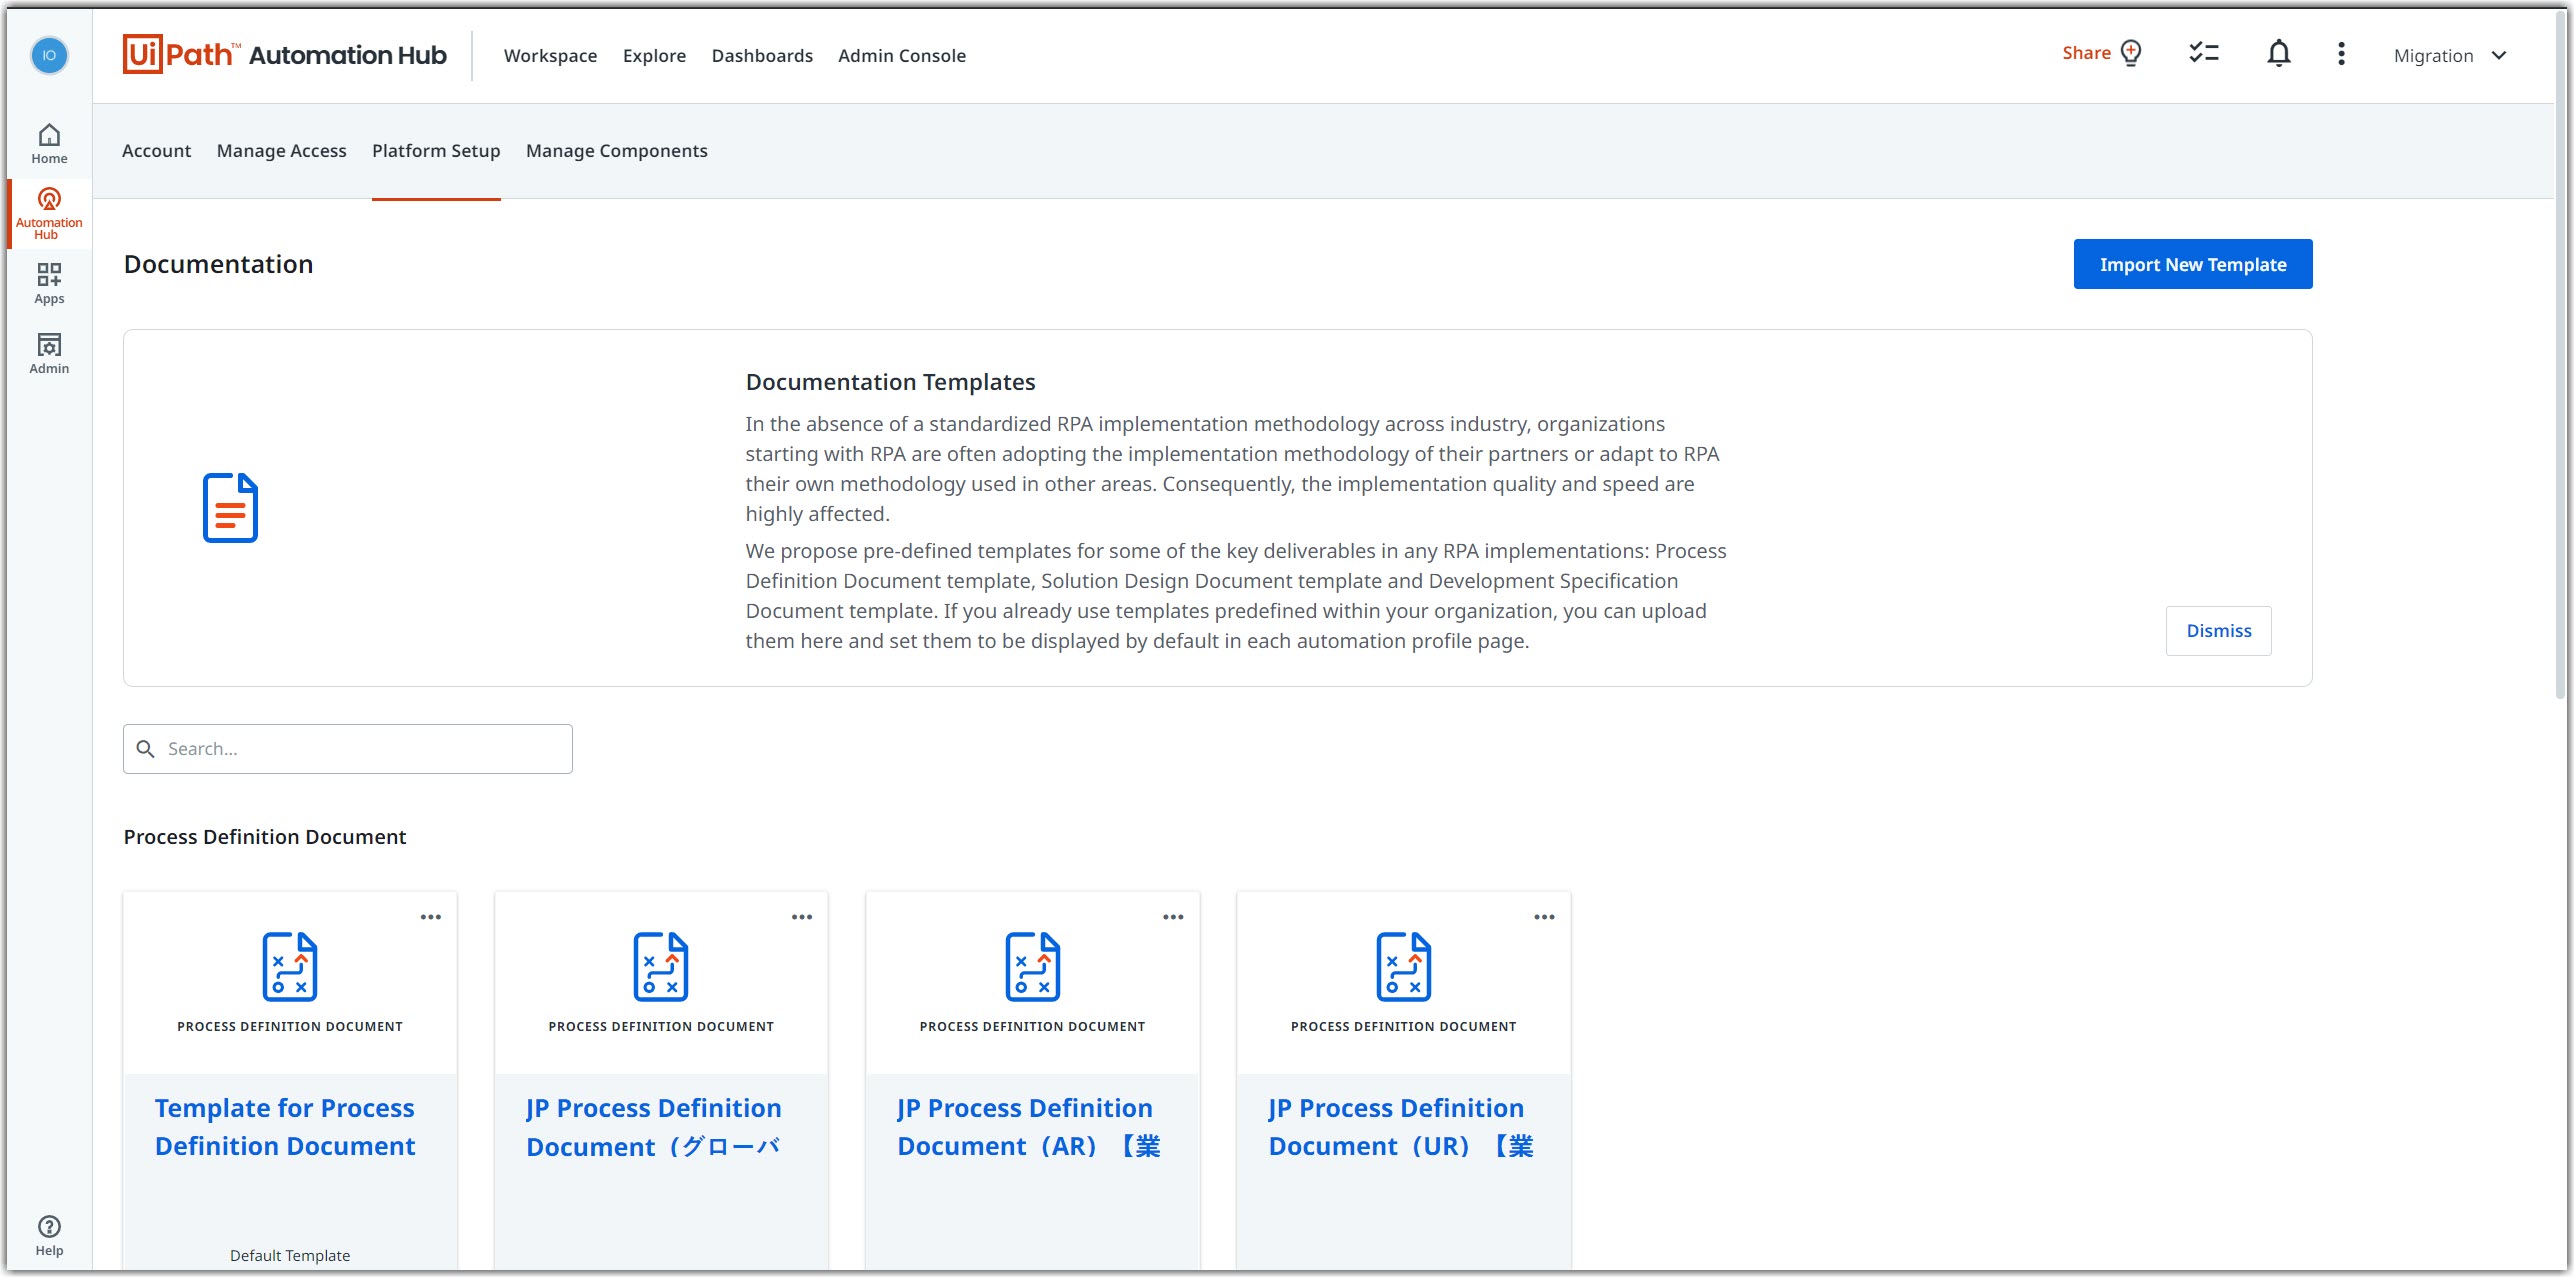The image size is (2575, 1278).
Task: Open Apps from the left sidebar
Action: point(49,282)
